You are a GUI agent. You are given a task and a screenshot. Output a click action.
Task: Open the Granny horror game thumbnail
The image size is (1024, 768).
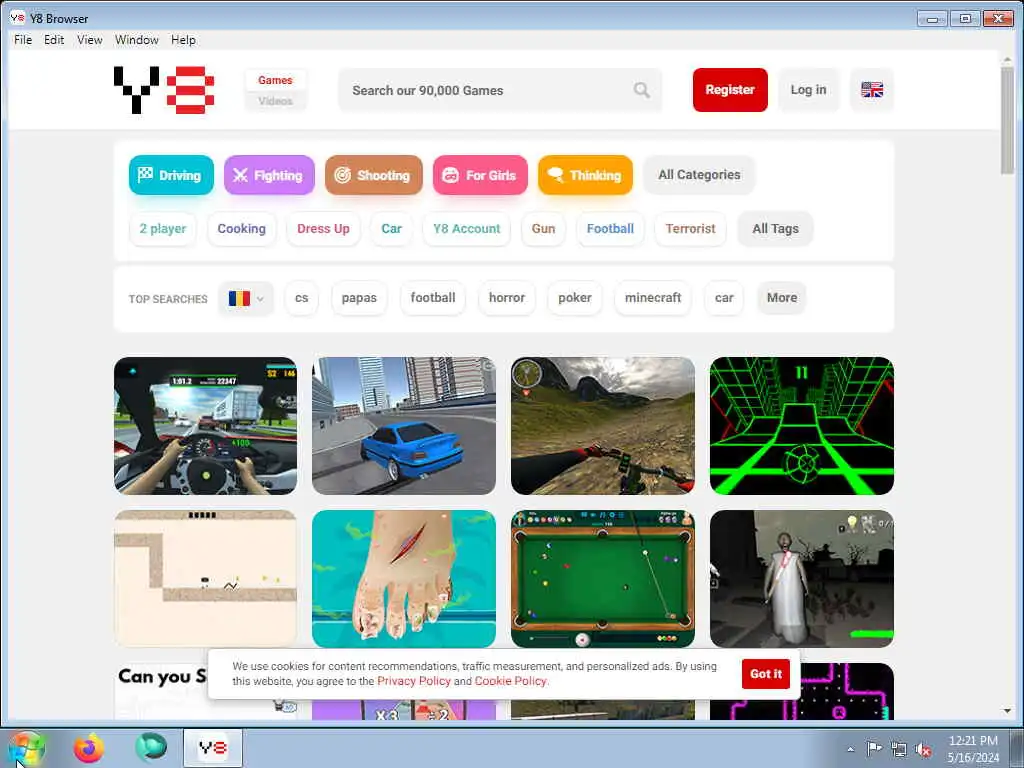pyautogui.click(x=801, y=579)
